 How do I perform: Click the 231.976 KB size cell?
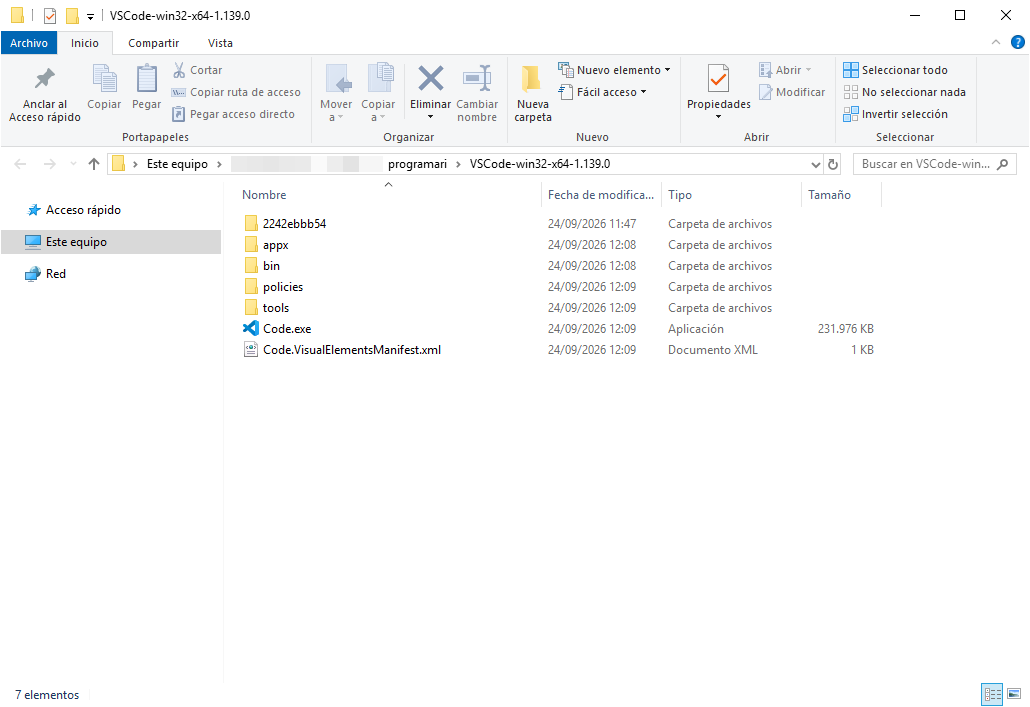click(x=845, y=329)
